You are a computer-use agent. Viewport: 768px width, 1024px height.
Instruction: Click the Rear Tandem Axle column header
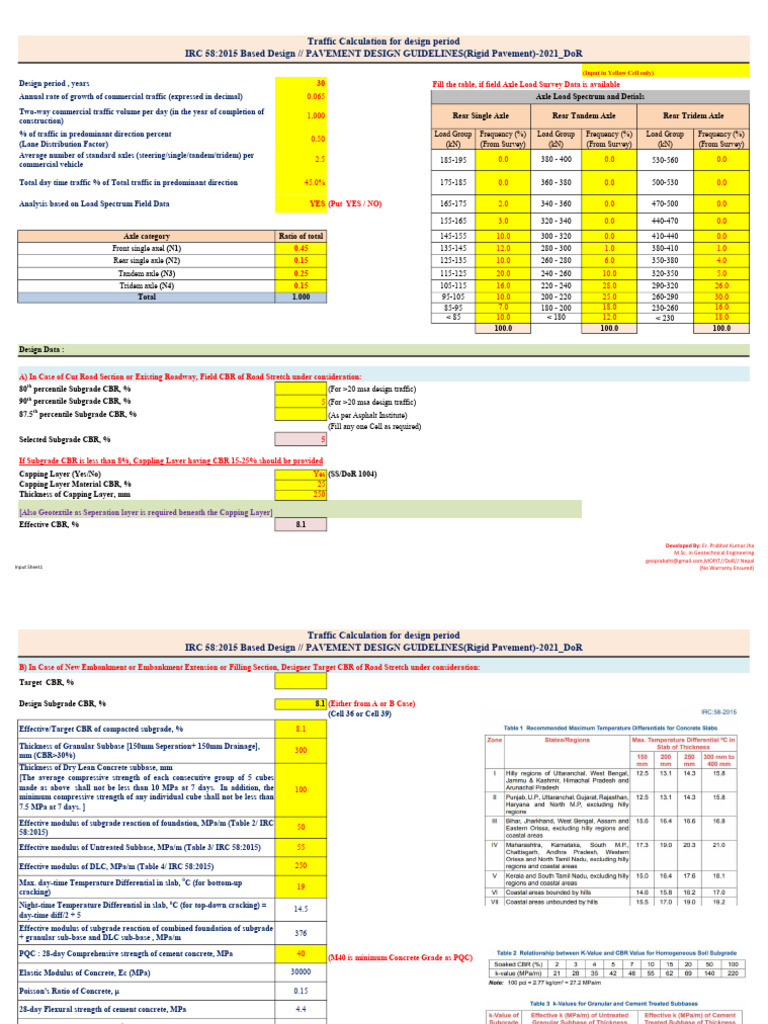pyautogui.click(x=584, y=115)
